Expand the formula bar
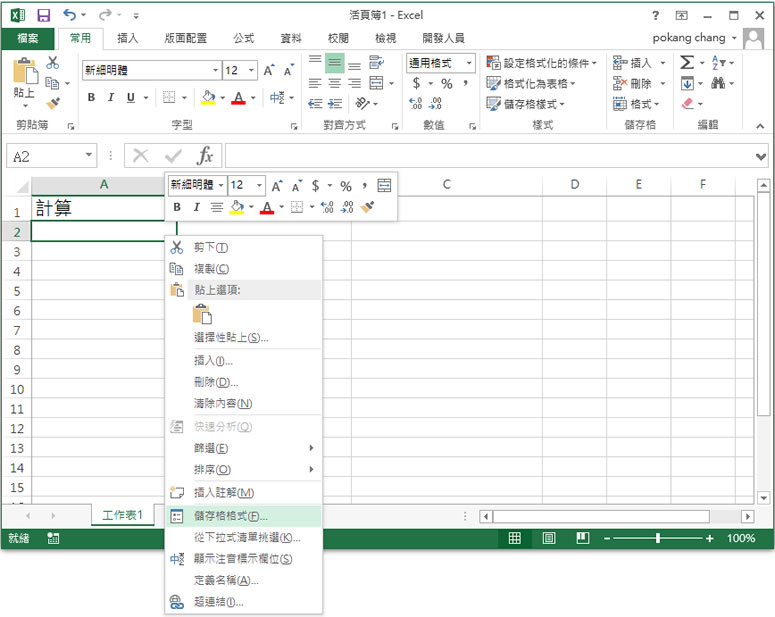Image resolution: width=775 pixels, height=617 pixels. (761, 157)
